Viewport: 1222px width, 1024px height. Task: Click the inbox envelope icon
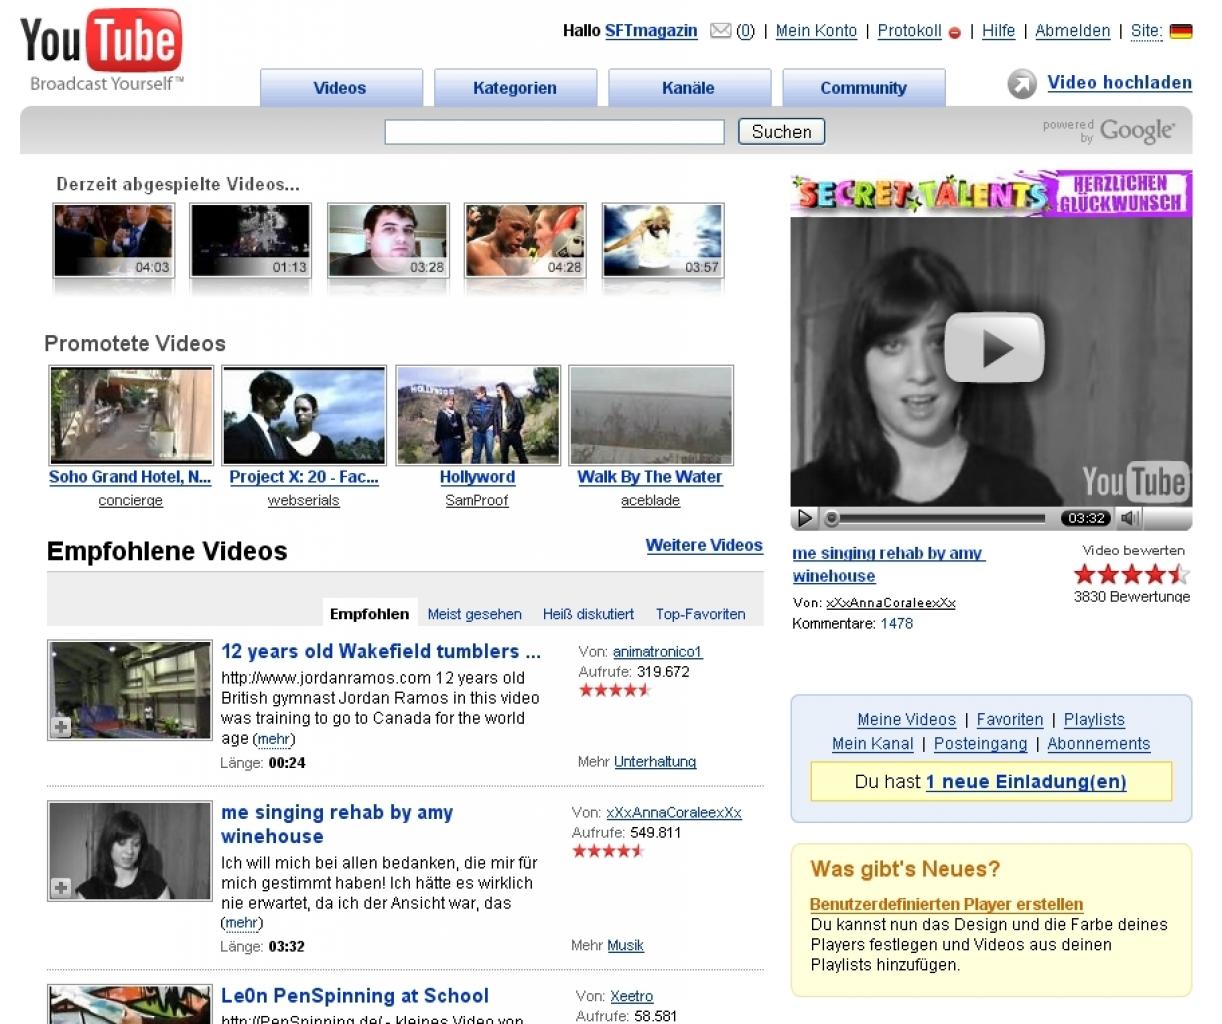point(720,31)
